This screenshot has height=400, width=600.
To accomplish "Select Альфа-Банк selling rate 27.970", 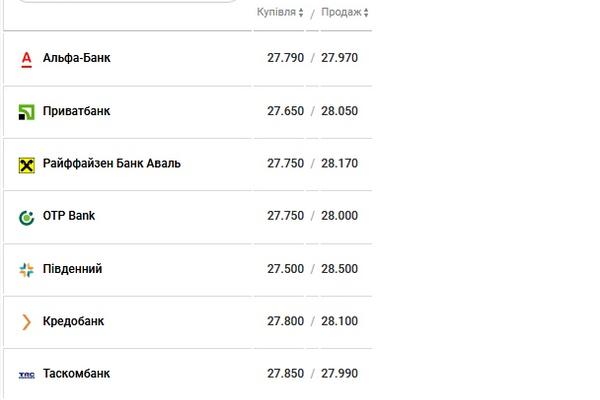I will point(339,58).
